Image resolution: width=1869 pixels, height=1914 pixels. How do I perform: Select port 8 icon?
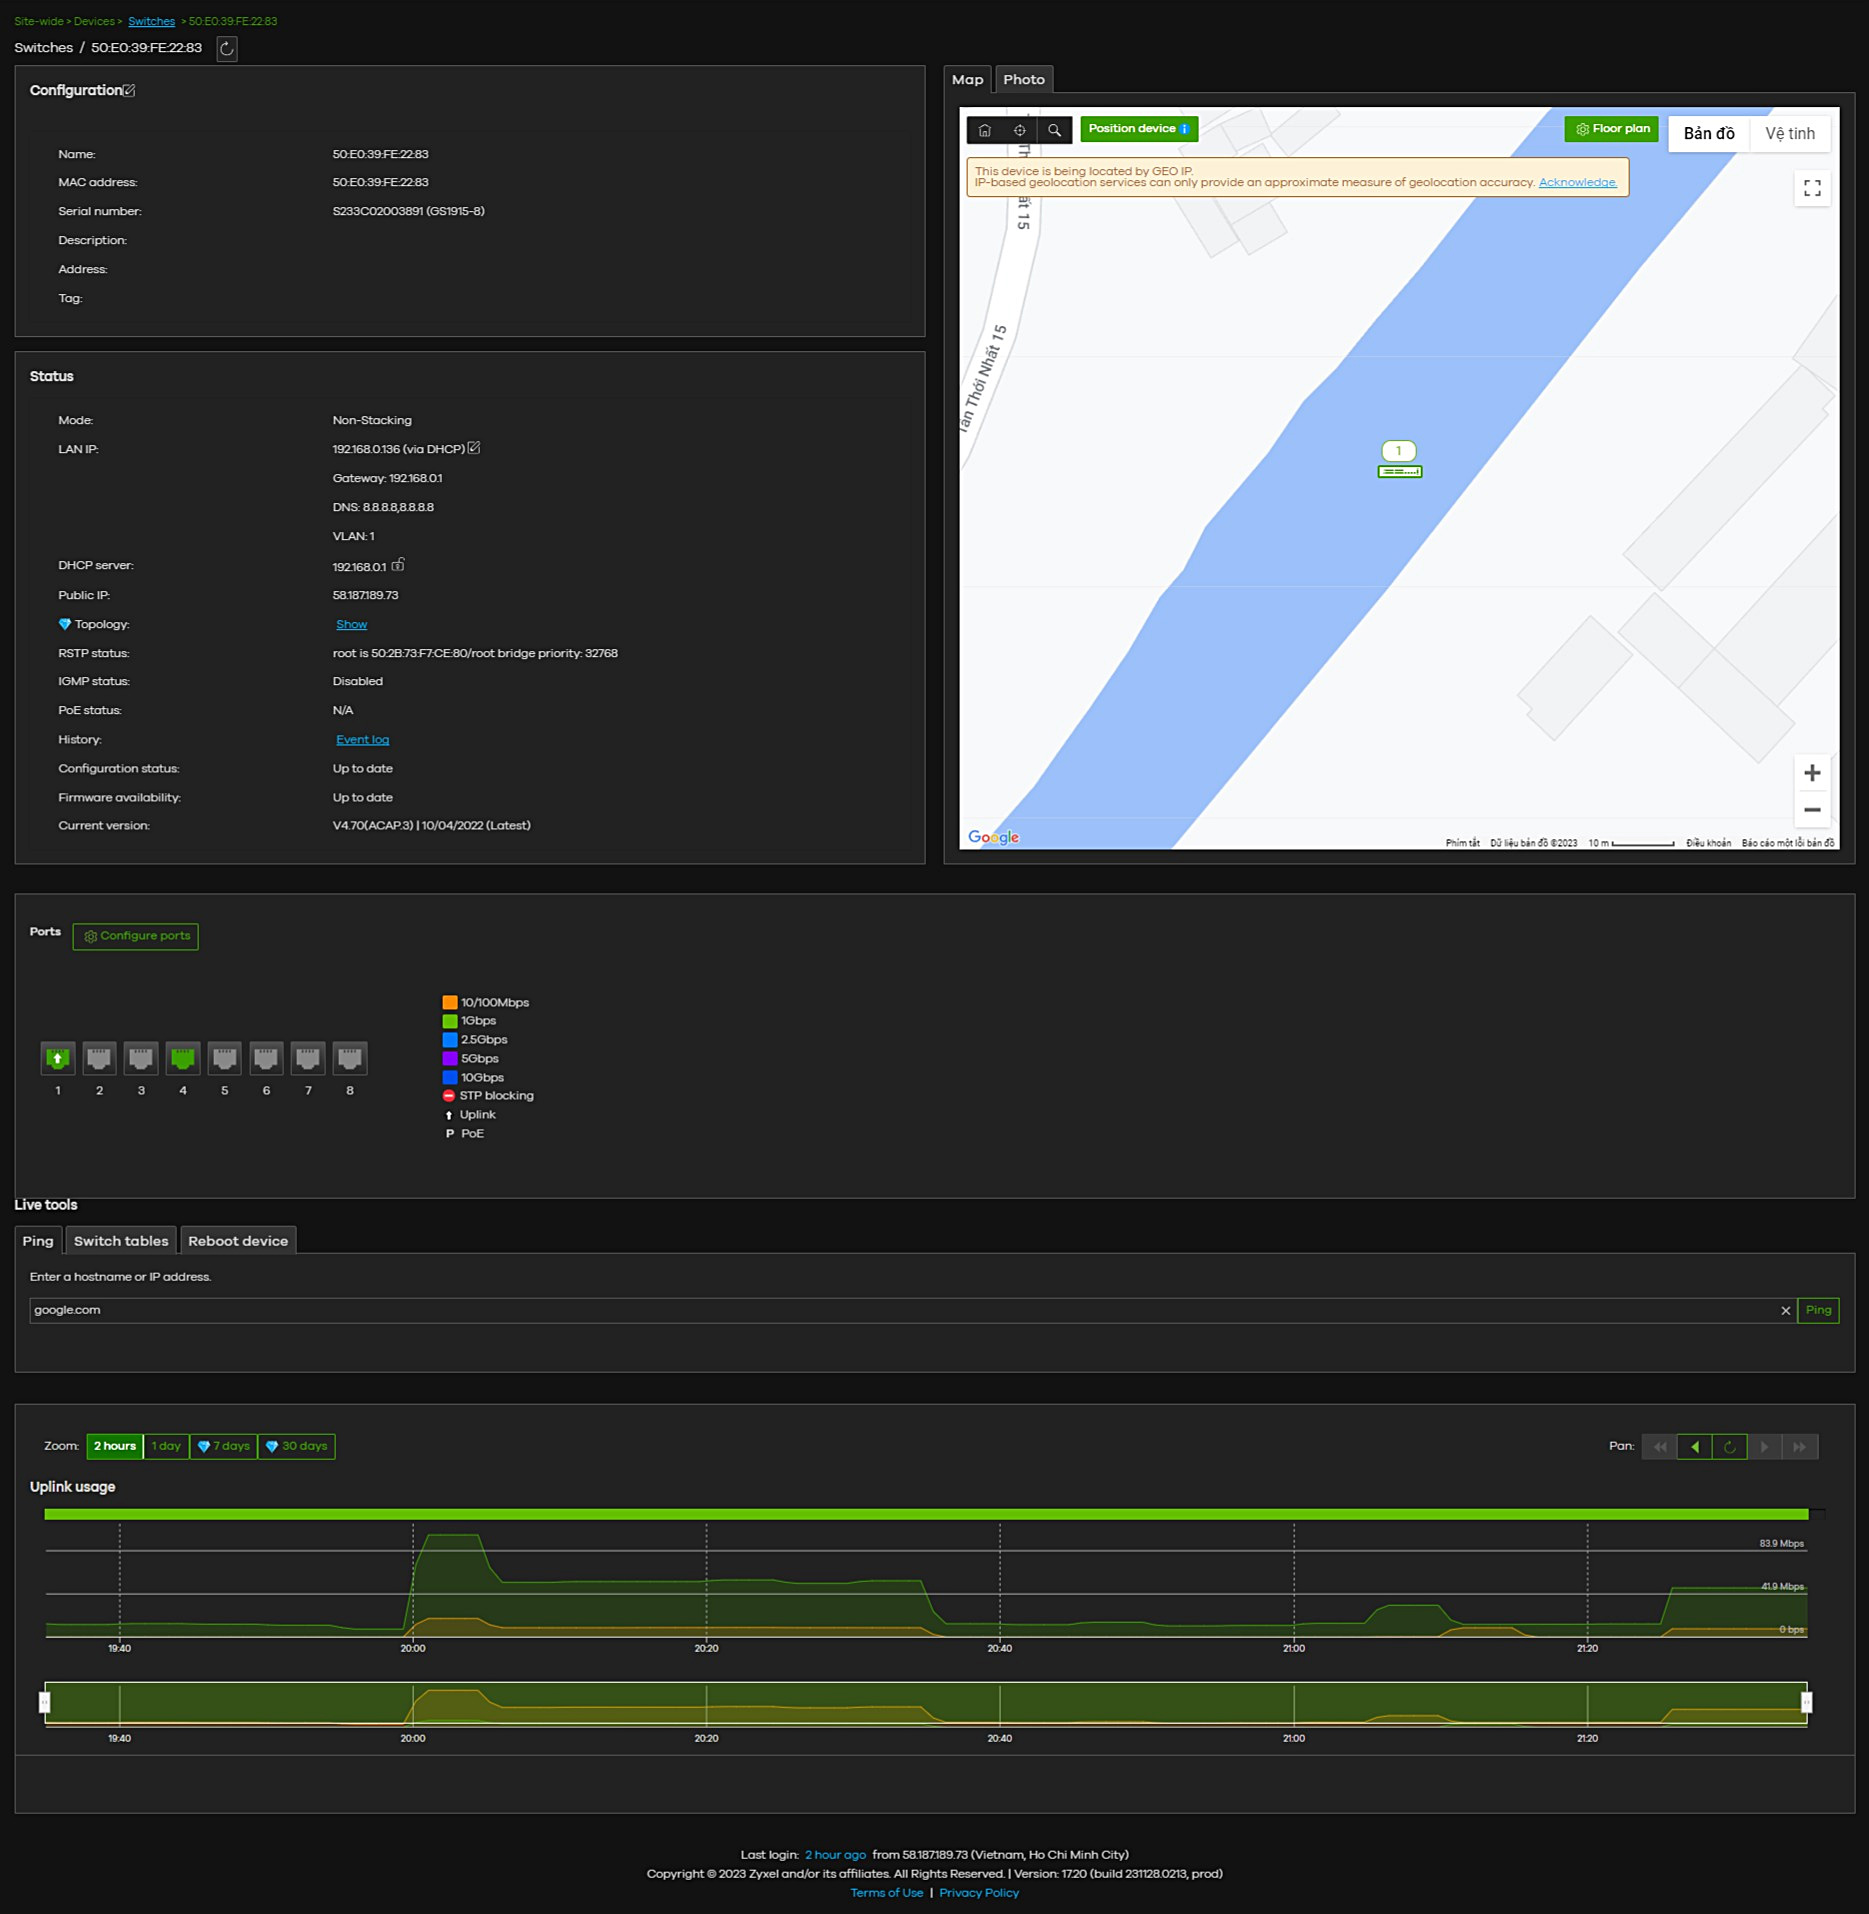point(350,1058)
